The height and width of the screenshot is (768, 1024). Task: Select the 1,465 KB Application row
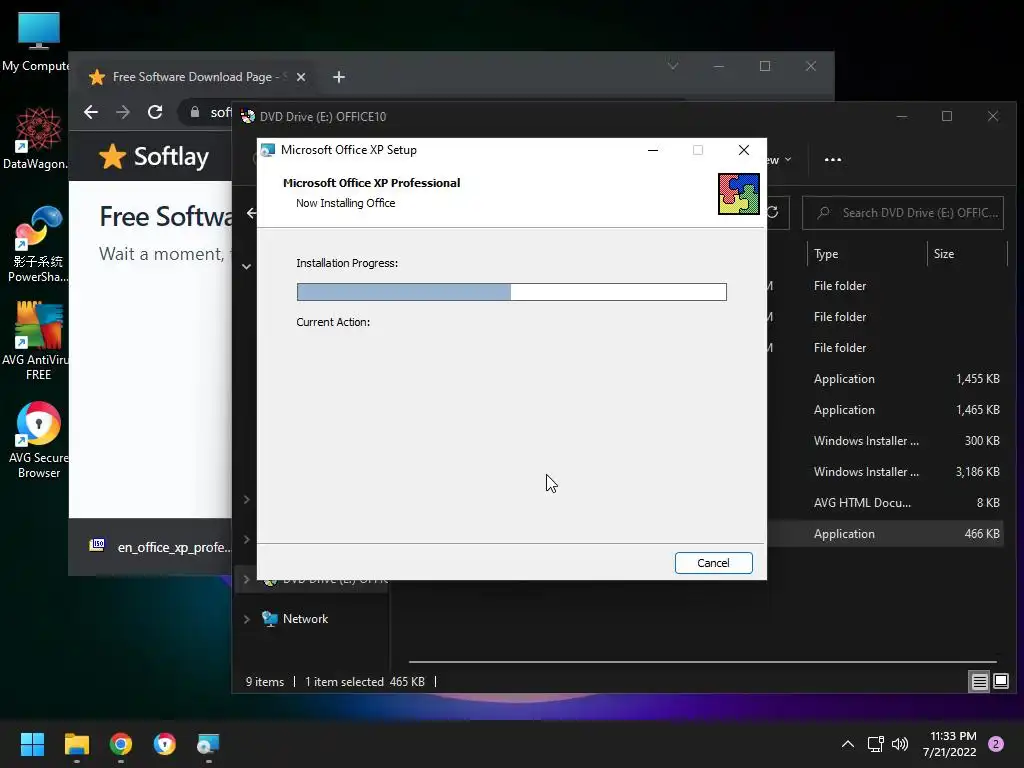point(885,410)
